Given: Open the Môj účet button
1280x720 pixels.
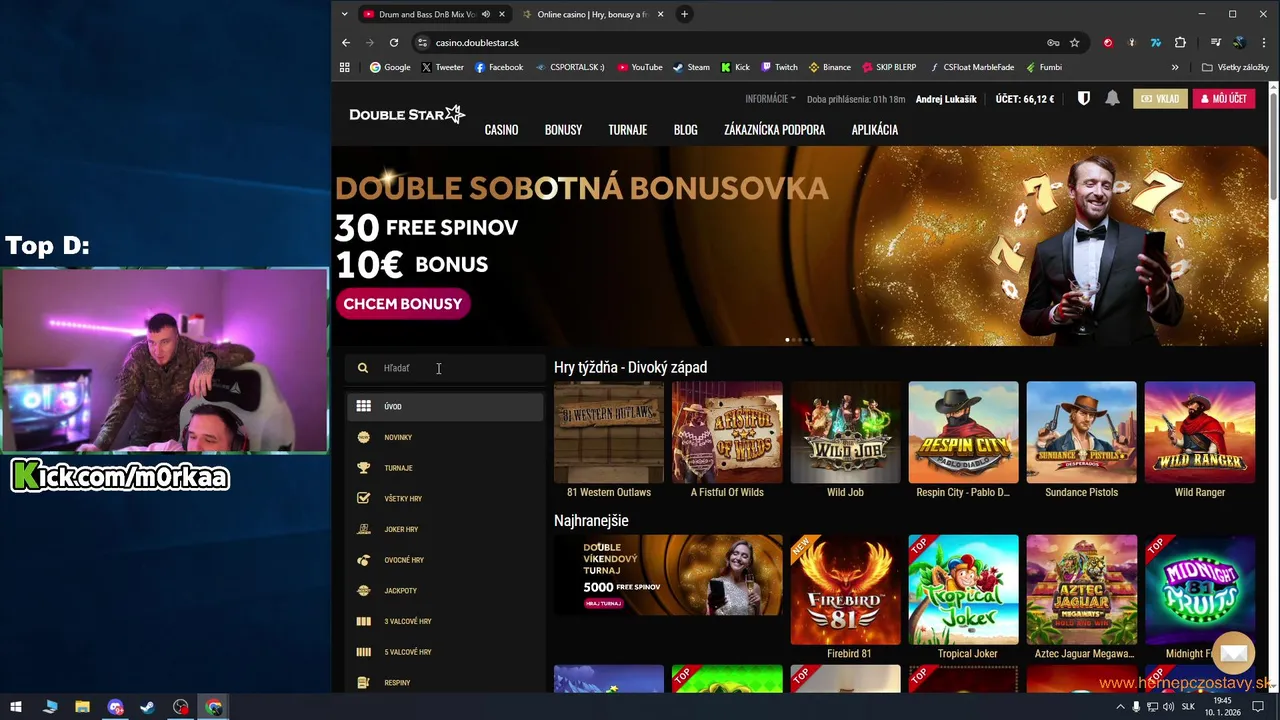Looking at the screenshot, I should pos(1223,99).
